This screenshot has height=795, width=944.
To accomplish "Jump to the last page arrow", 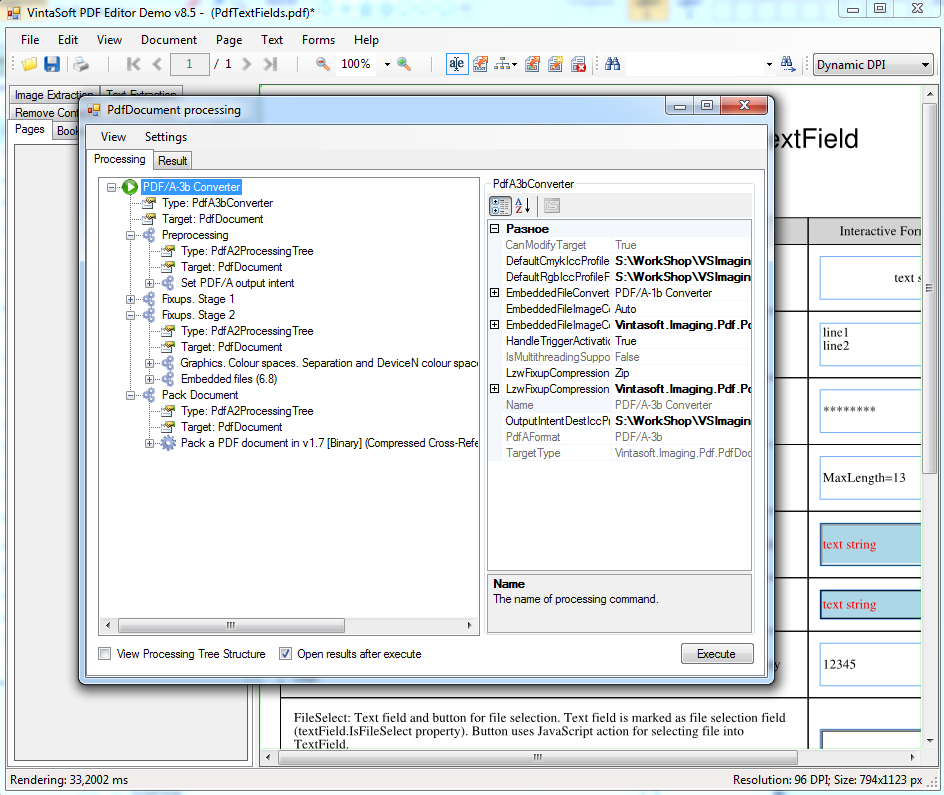I will coord(270,64).
